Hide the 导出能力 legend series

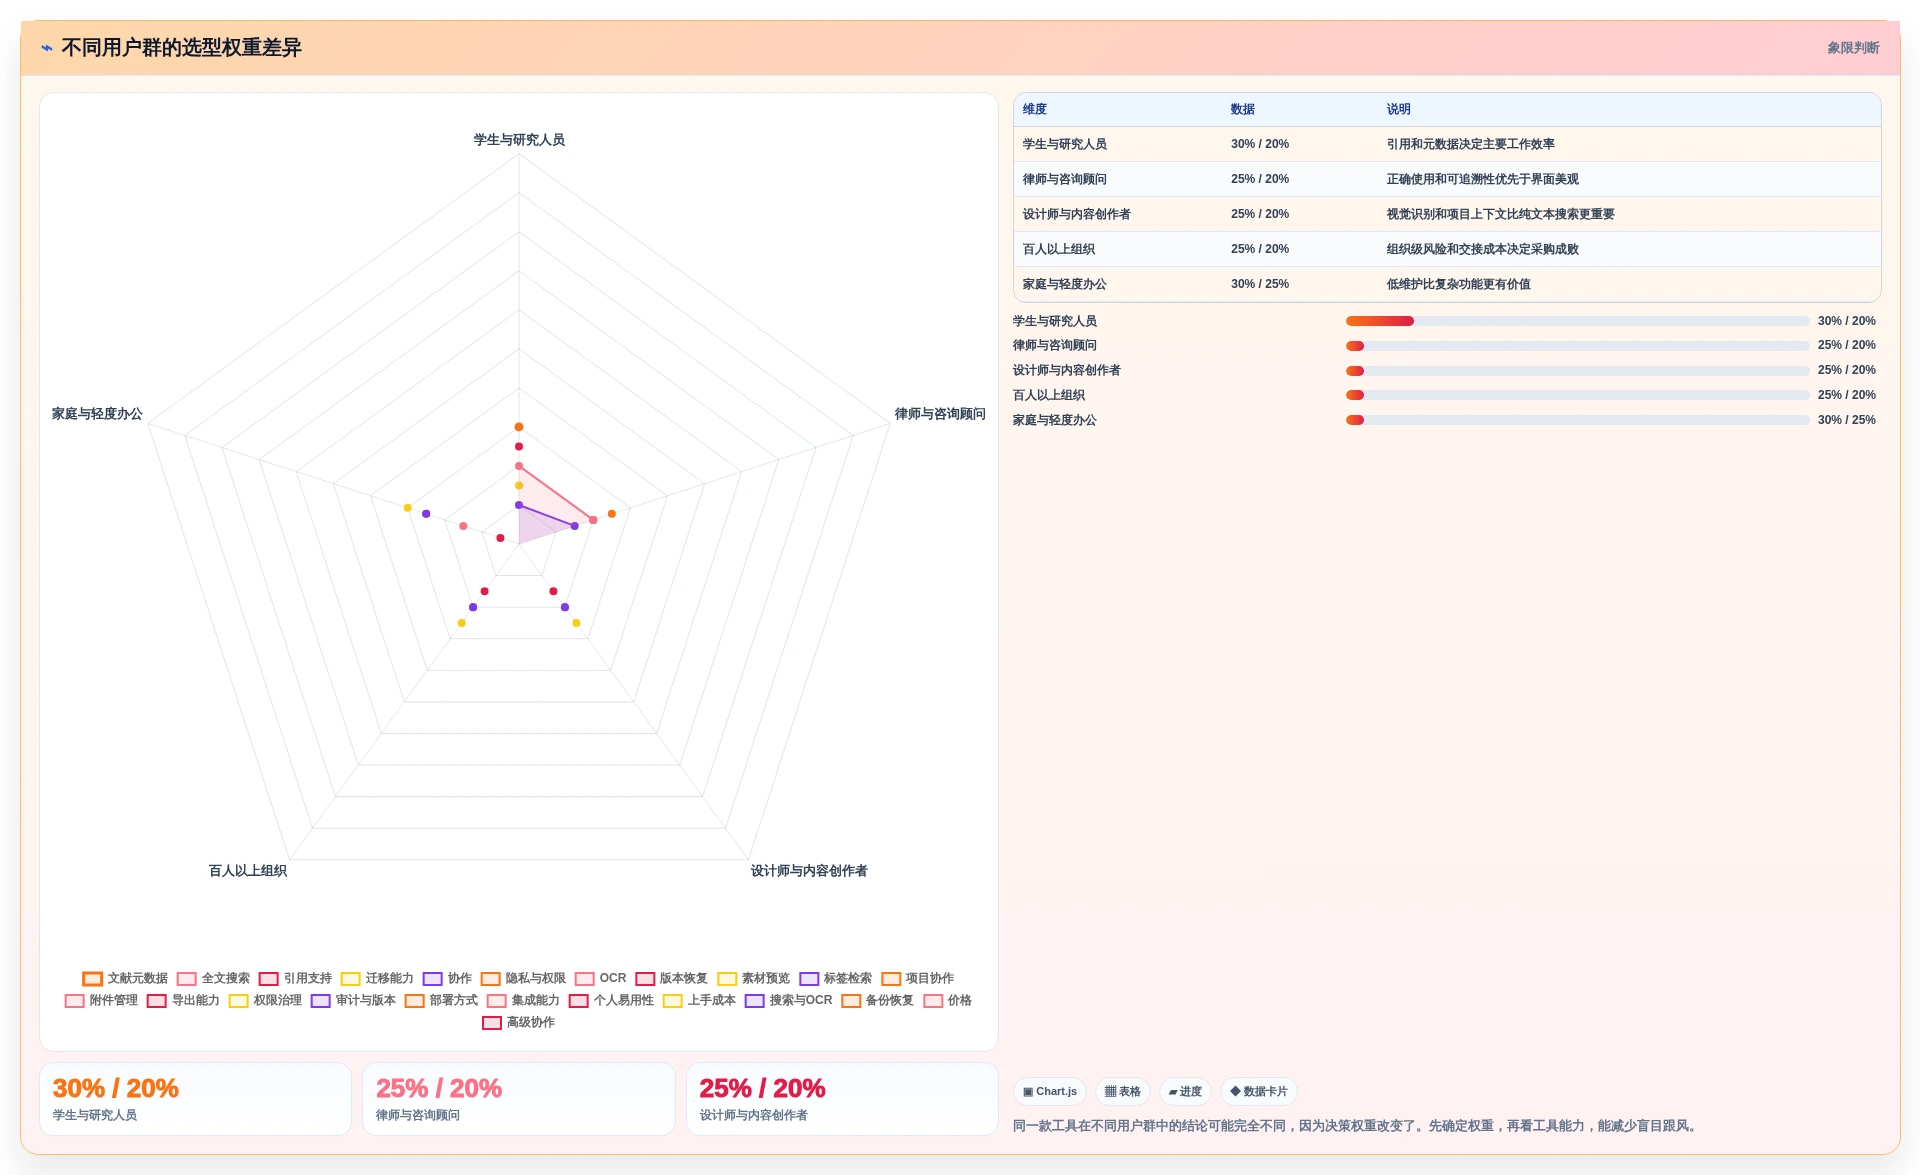(x=183, y=1000)
